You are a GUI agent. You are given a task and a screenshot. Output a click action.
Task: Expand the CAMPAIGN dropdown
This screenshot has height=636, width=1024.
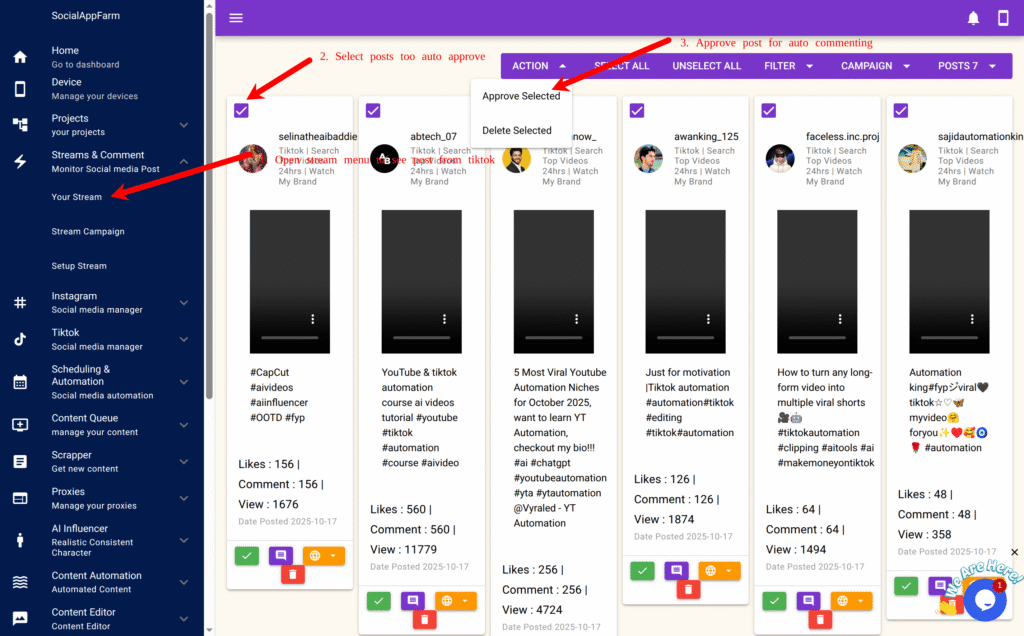pyautogui.click(x=875, y=66)
